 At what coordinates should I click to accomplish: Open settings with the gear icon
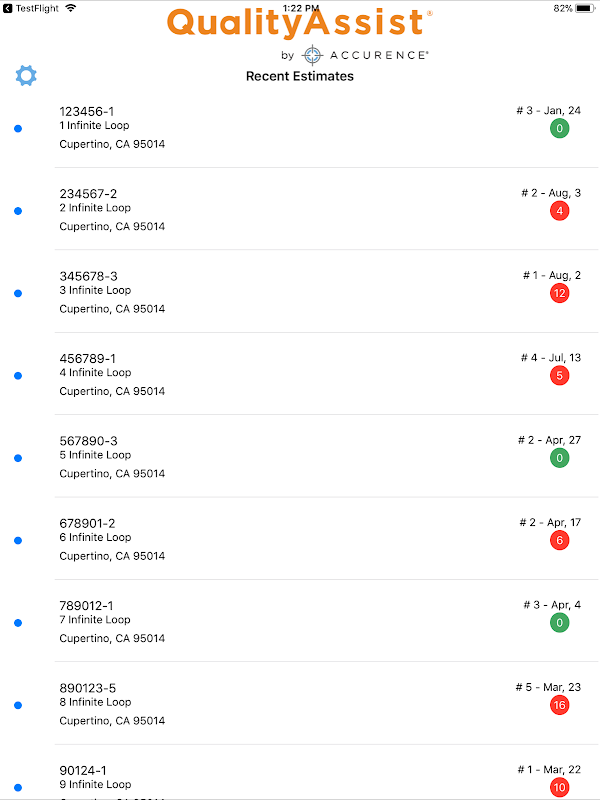point(26,76)
